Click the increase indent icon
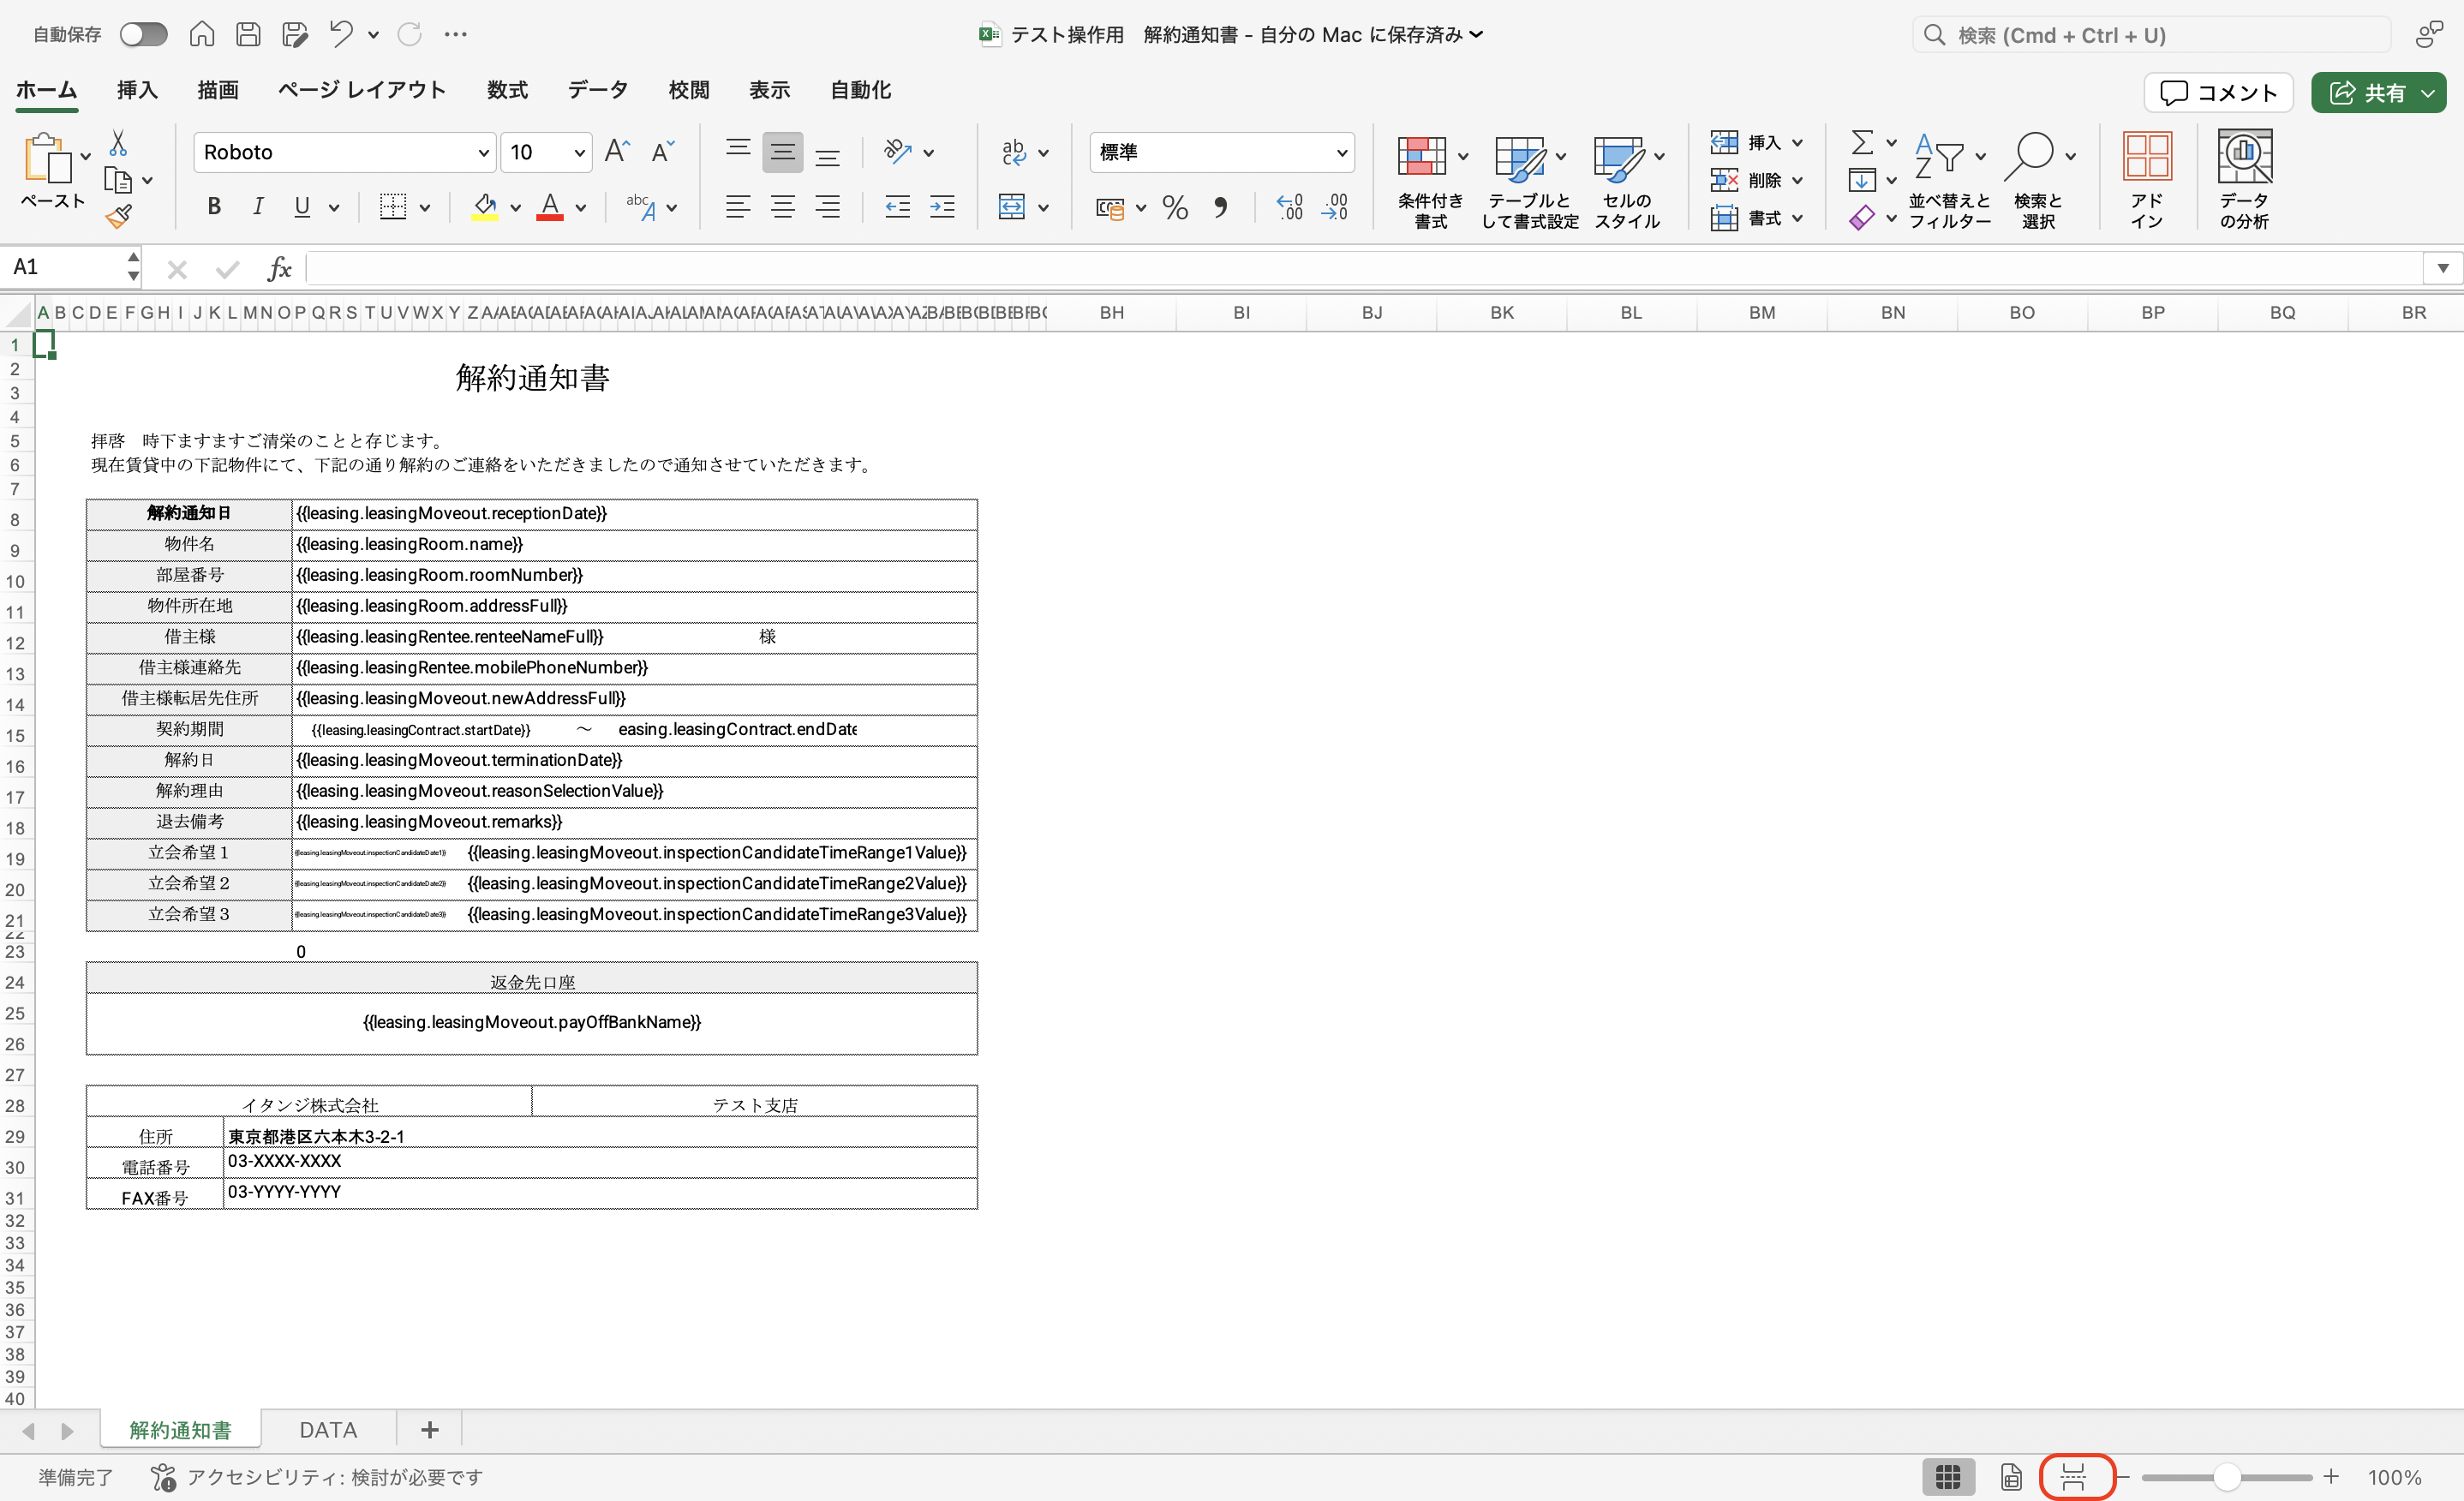Screen dimensions: 2464x1501 [942, 207]
